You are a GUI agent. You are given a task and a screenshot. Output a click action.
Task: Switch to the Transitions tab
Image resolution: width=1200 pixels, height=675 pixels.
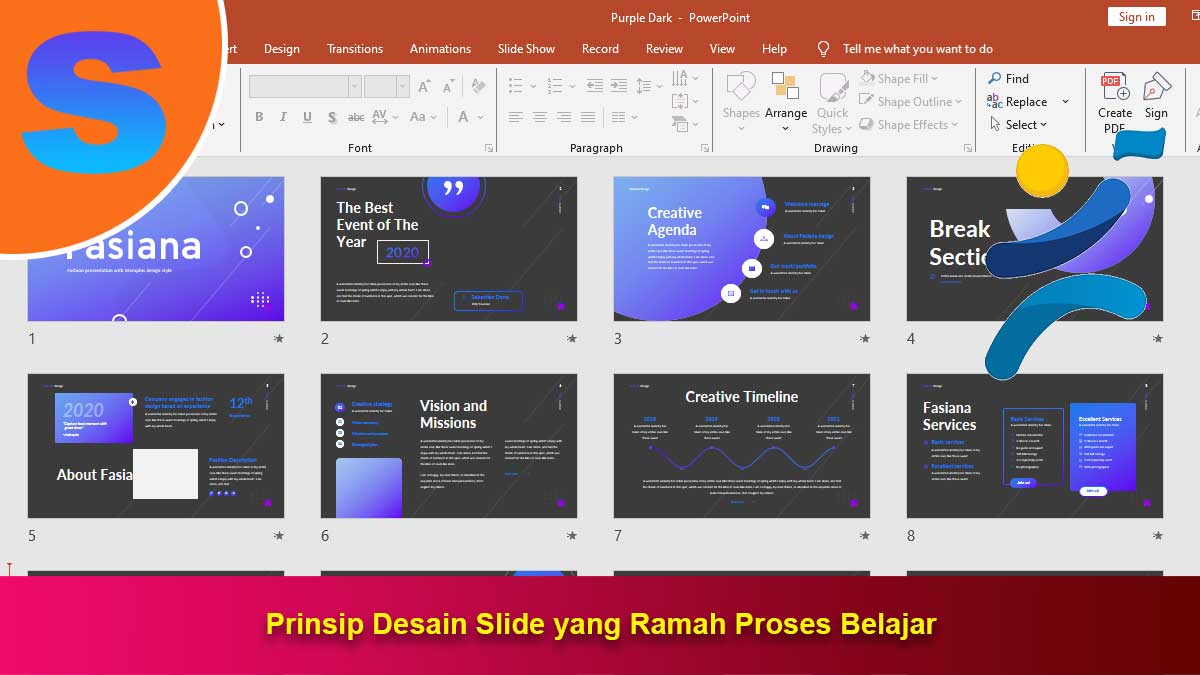pyautogui.click(x=355, y=48)
